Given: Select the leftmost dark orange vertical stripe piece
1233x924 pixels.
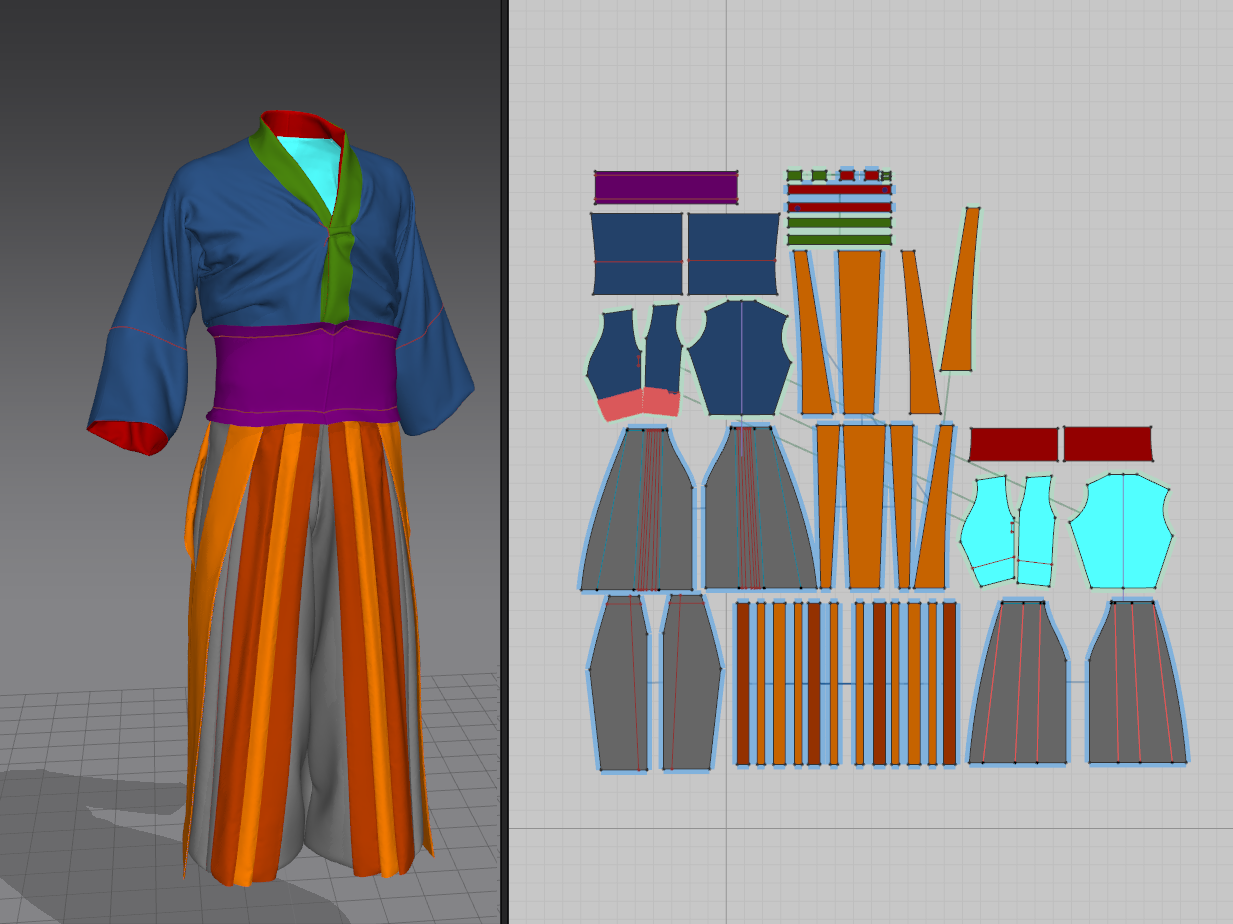Looking at the screenshot, I should pos(743,683).
